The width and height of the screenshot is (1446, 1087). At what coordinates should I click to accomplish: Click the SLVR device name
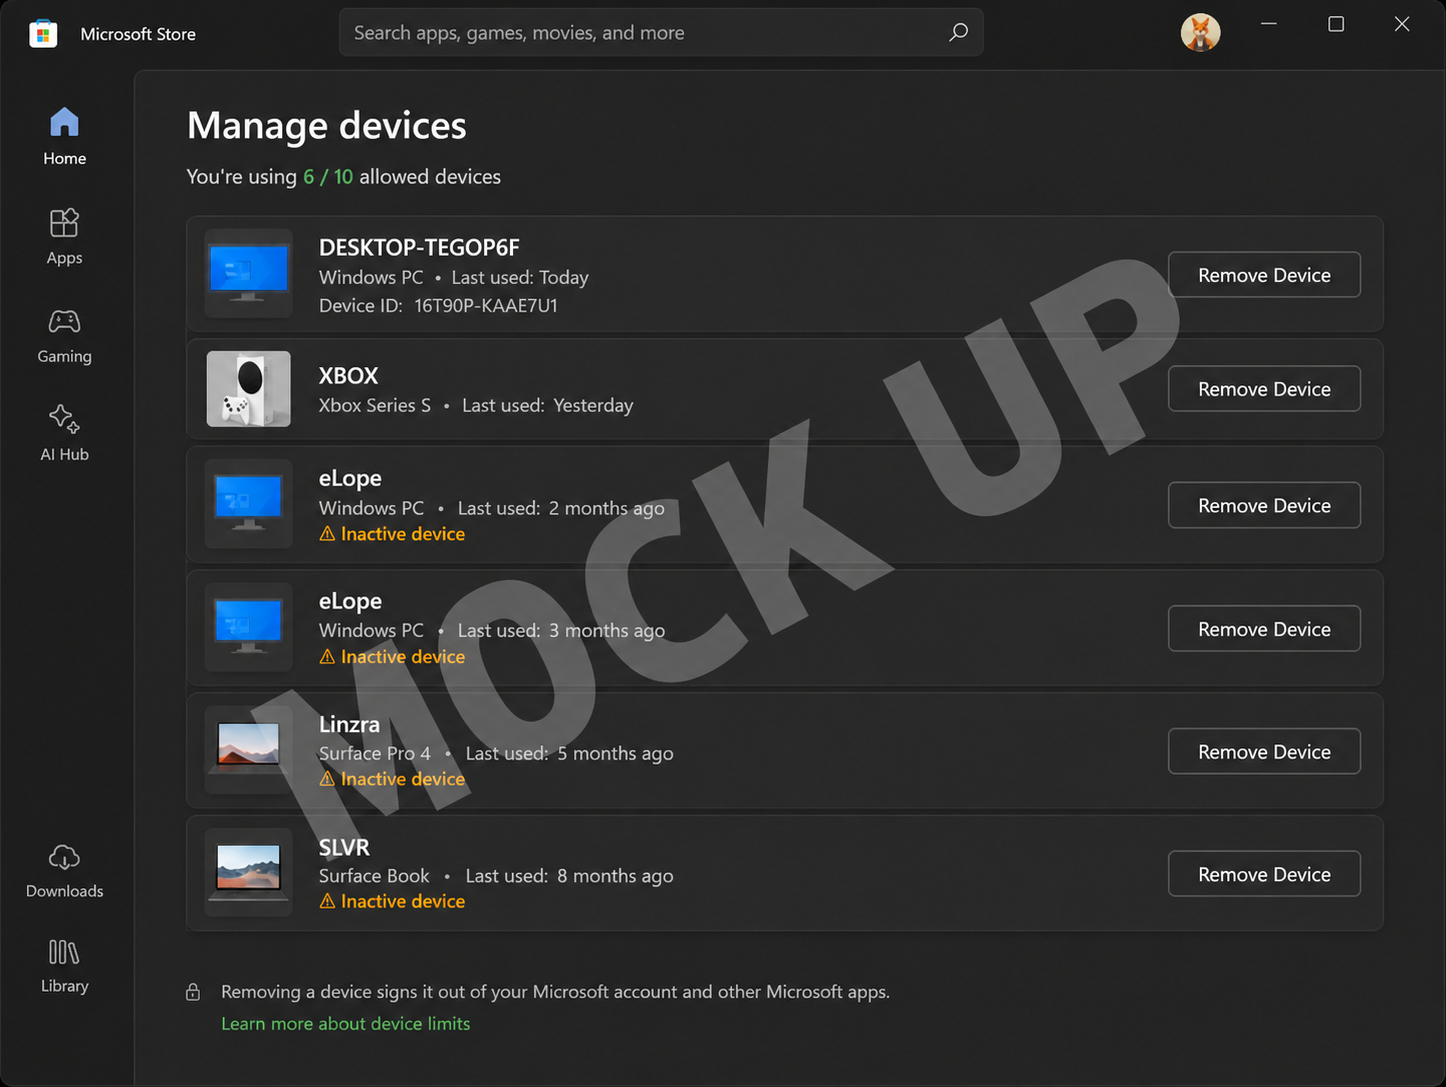point(344,847)
